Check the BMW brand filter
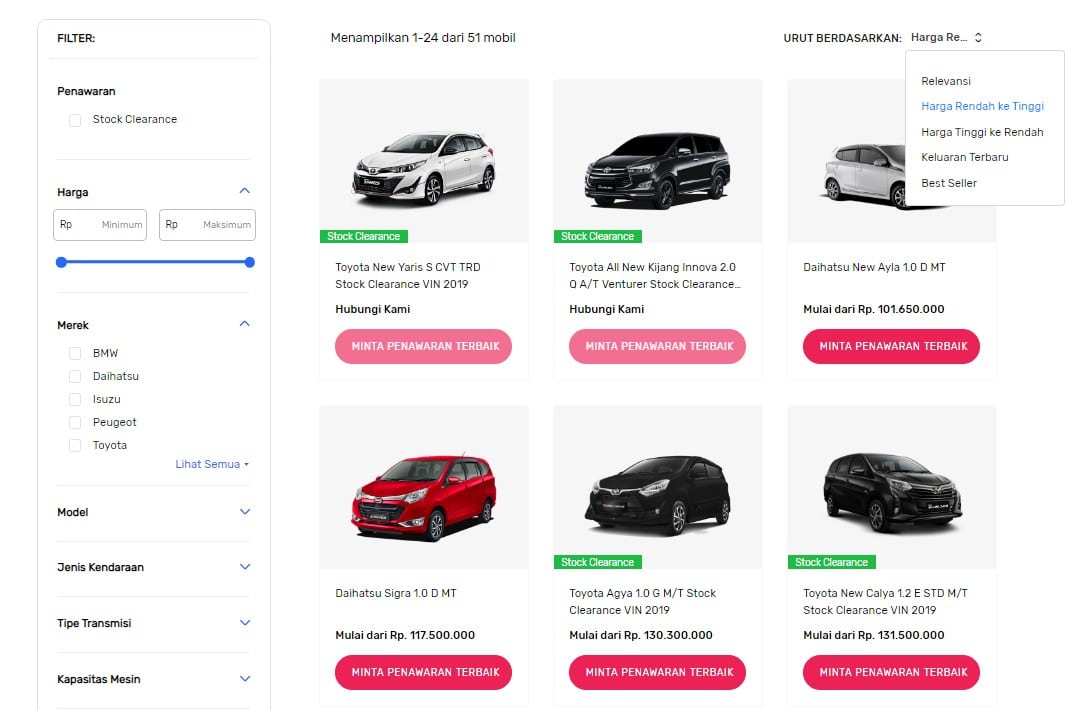The width and height of the screenshot is (1080, 710). (75, 353)
